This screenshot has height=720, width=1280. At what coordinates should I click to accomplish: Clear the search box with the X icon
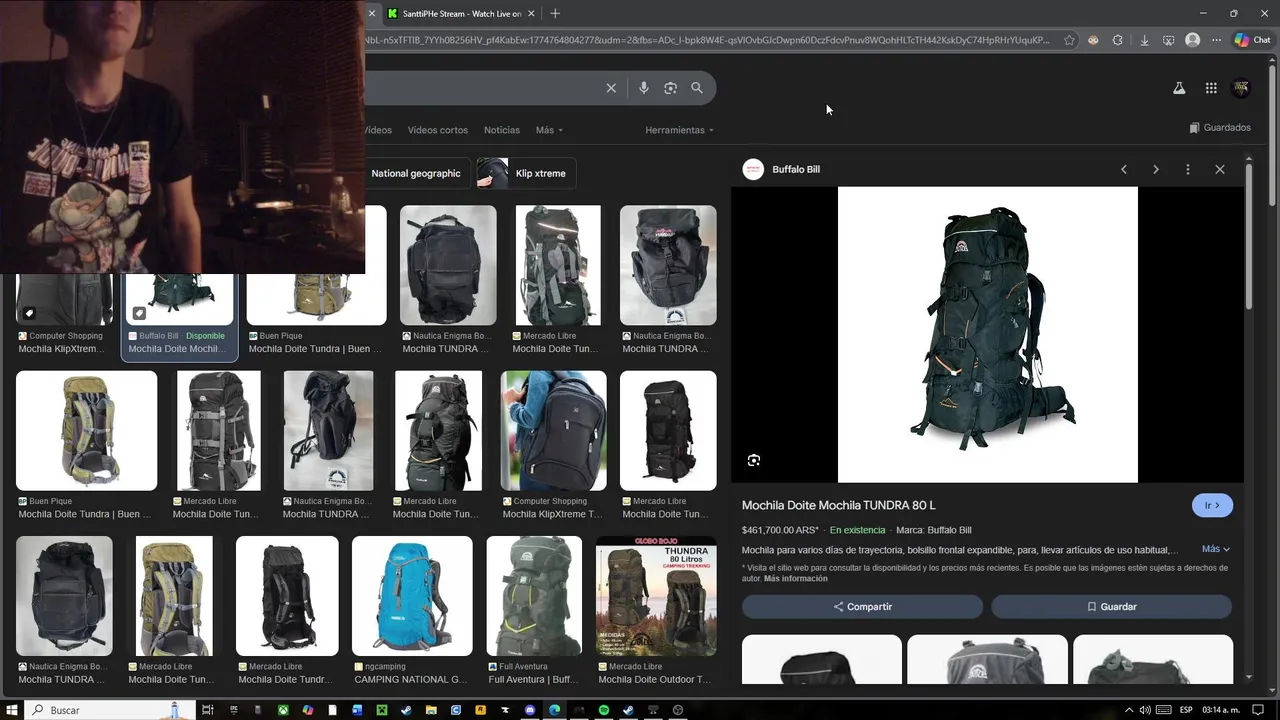611,88
